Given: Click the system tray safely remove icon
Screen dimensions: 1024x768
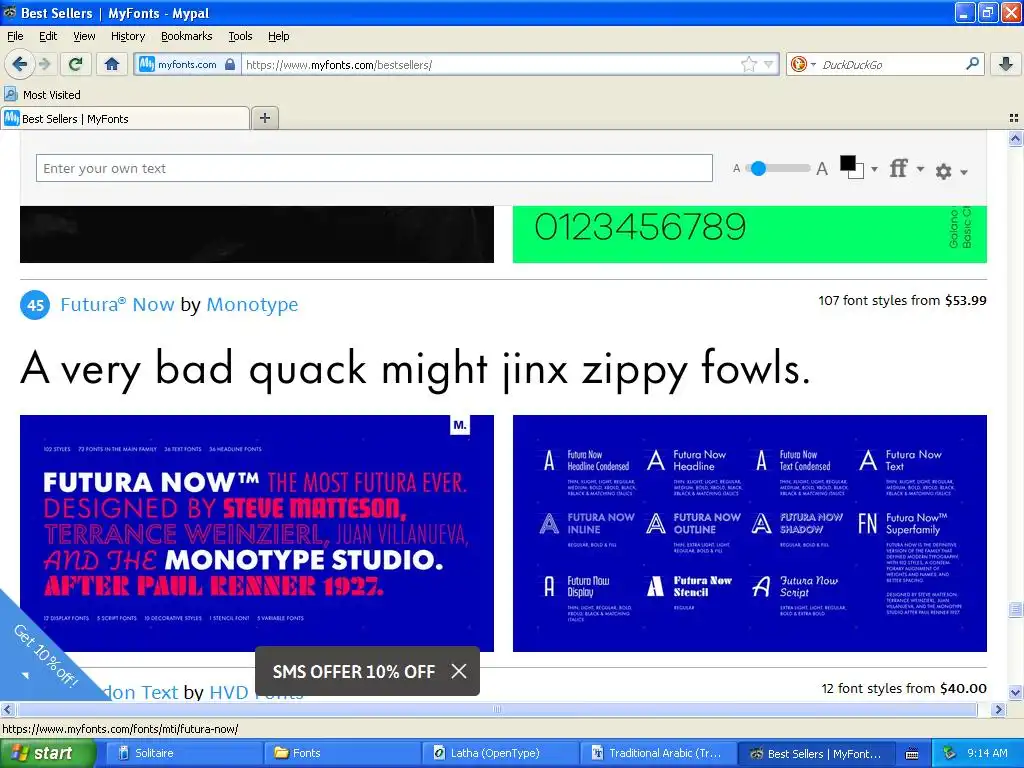Looking at the screenshot, I should pos(949,753).
